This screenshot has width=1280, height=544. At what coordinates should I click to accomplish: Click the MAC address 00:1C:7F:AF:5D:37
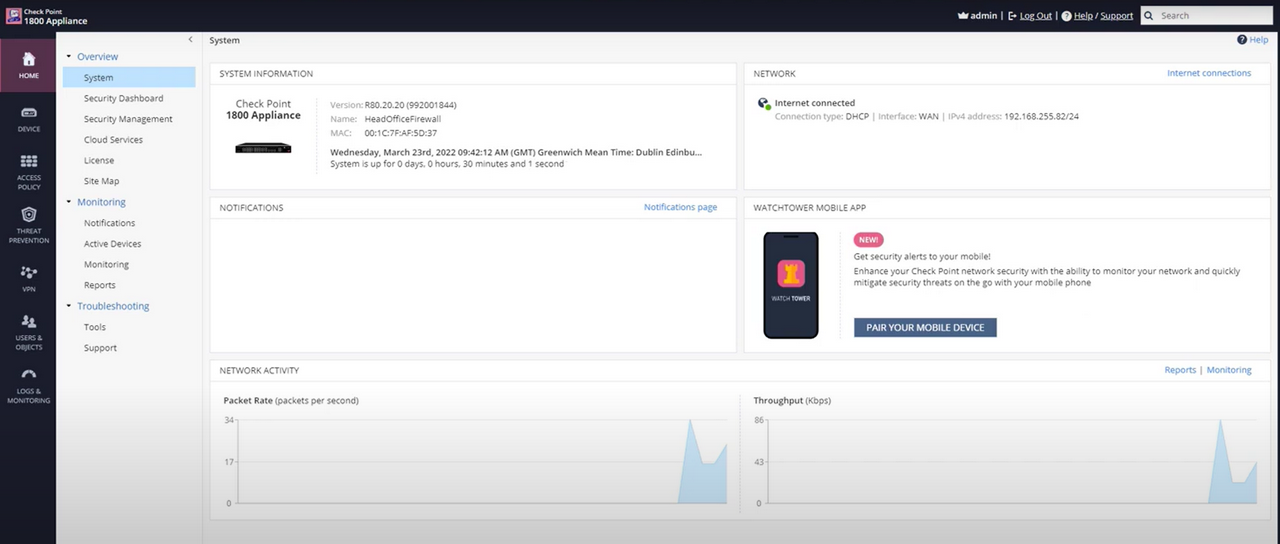(401, 133)
